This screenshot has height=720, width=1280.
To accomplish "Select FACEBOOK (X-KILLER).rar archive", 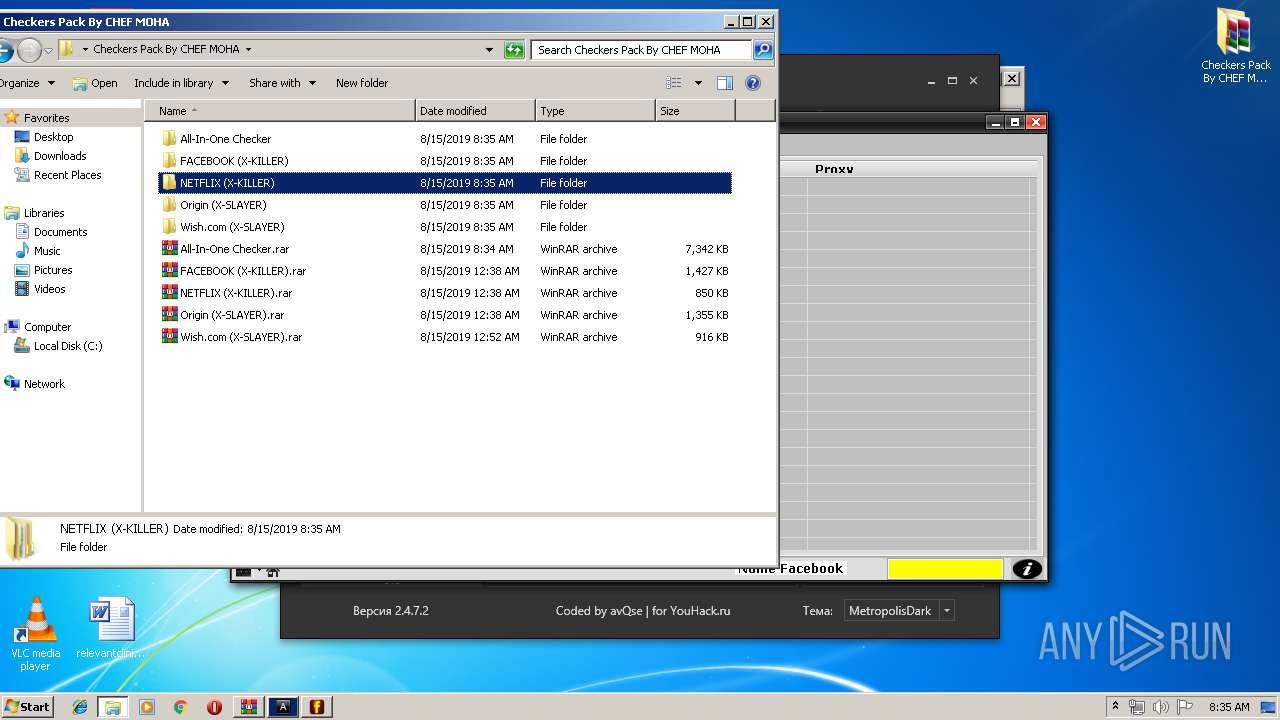I will pyautogui.click(x=242, y=271).
